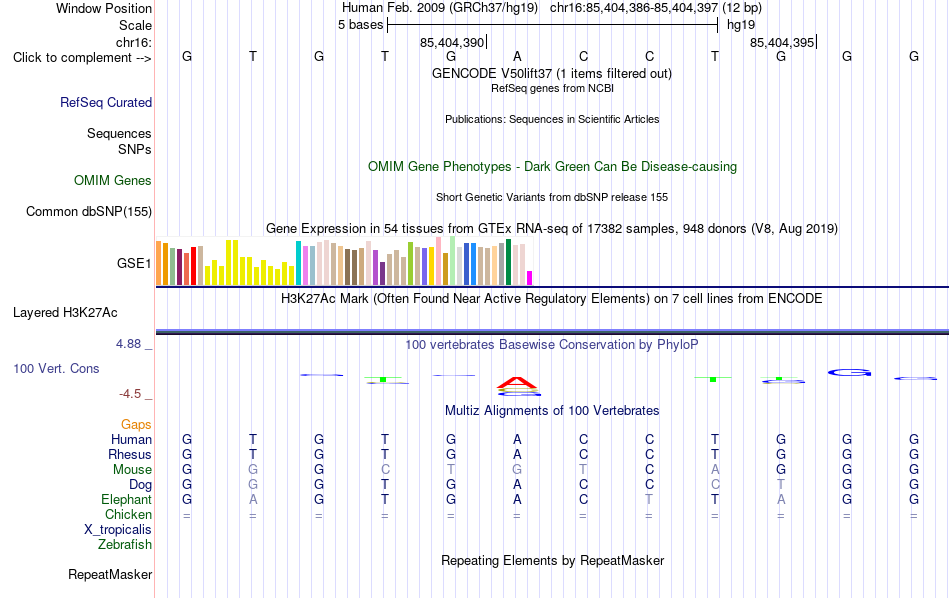Viewport: 950px width, 598px height.
Task: Click the Layered H3K27Ac track label
Action: pyautogui.click(x=65, y=313)
